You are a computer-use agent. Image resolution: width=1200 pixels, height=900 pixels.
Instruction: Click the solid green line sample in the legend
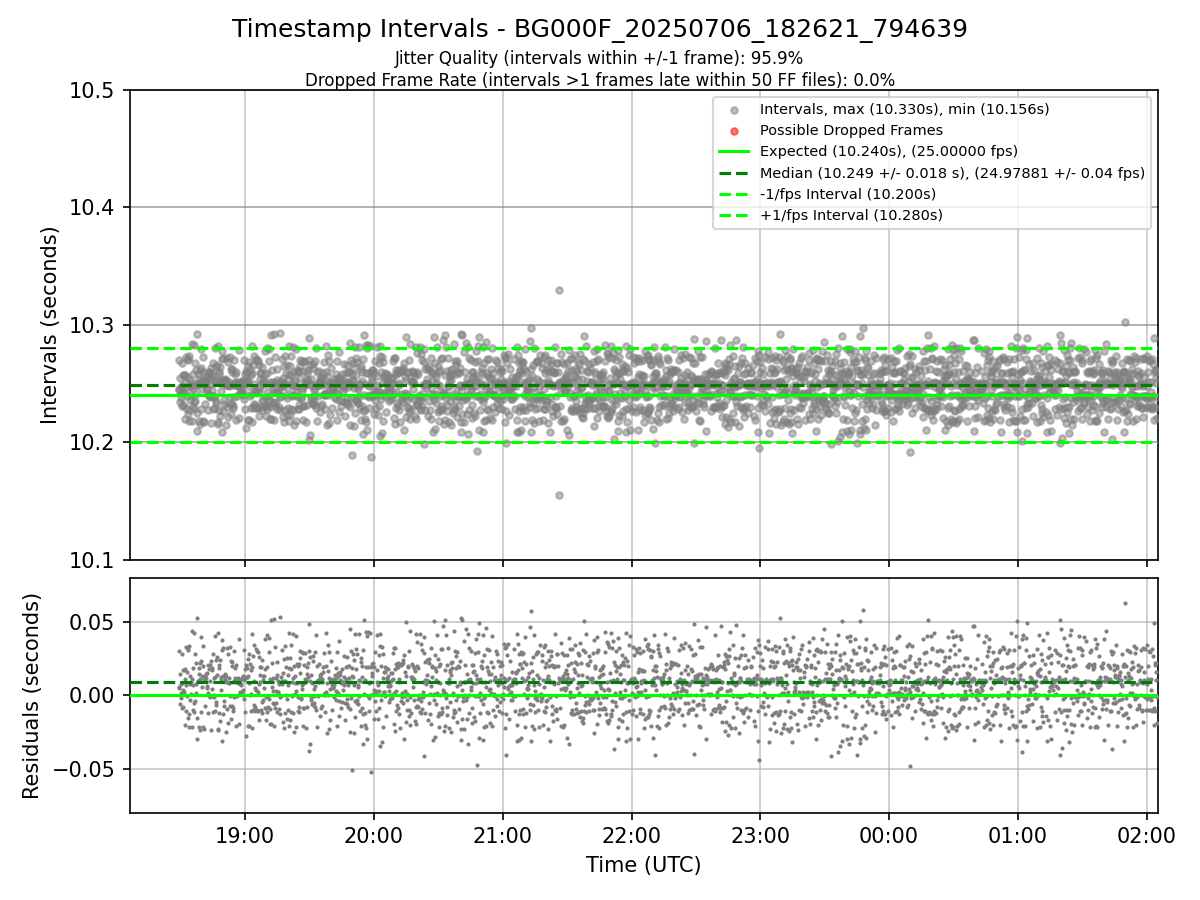[x=734, y=152]
